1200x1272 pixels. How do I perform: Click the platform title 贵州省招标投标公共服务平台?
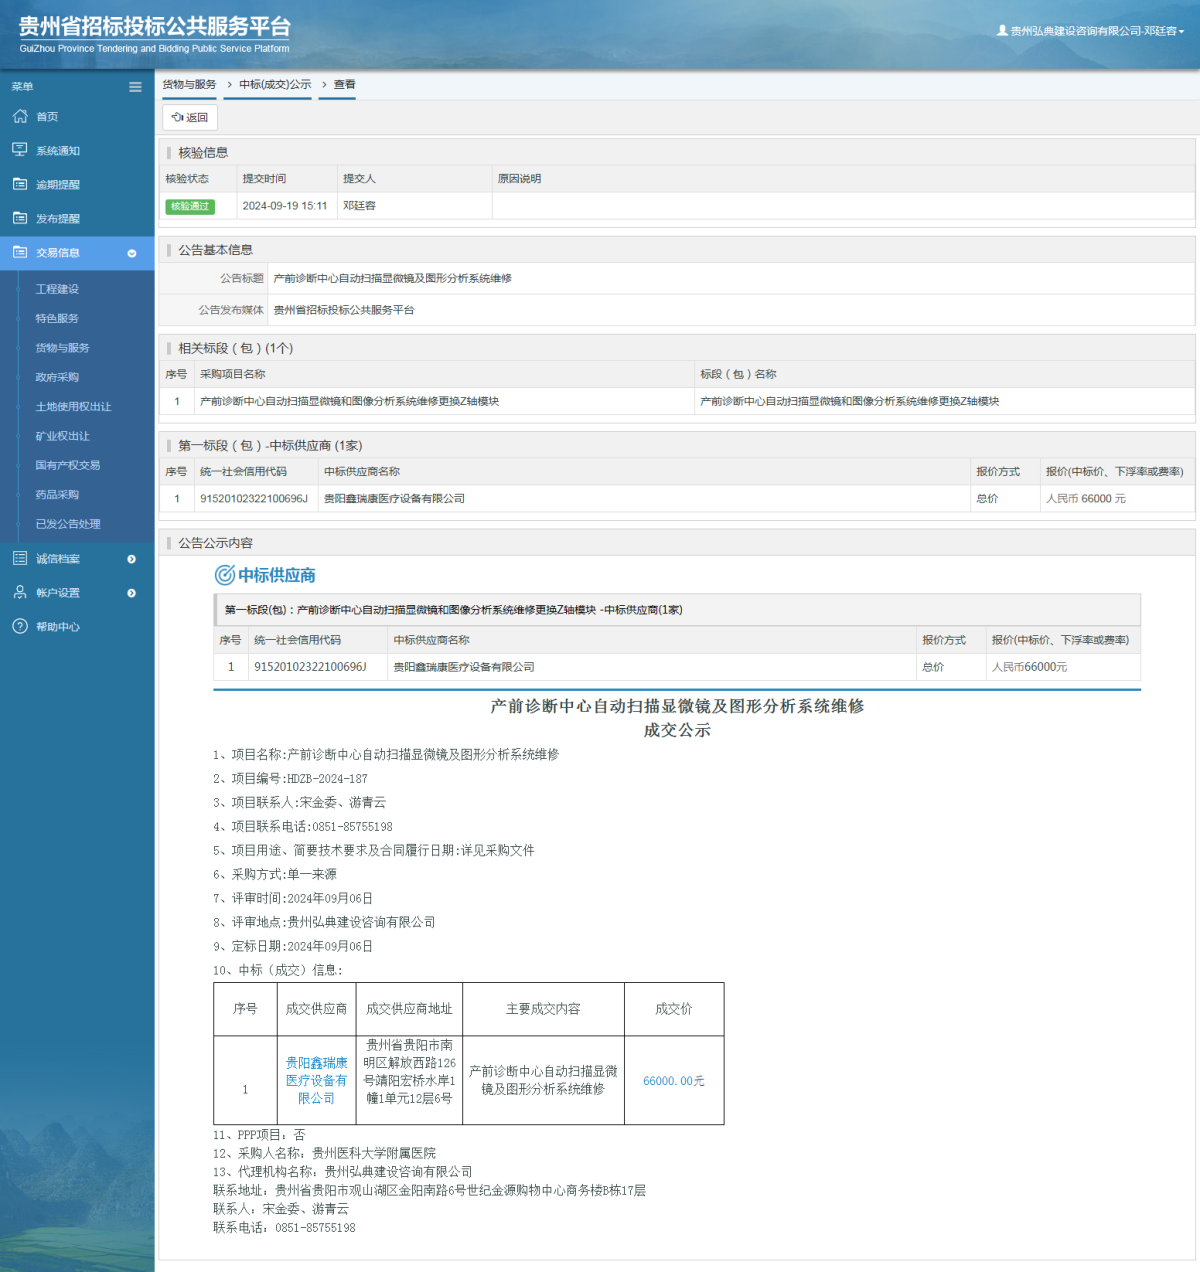pyautogui.click(x=155, y=27)
